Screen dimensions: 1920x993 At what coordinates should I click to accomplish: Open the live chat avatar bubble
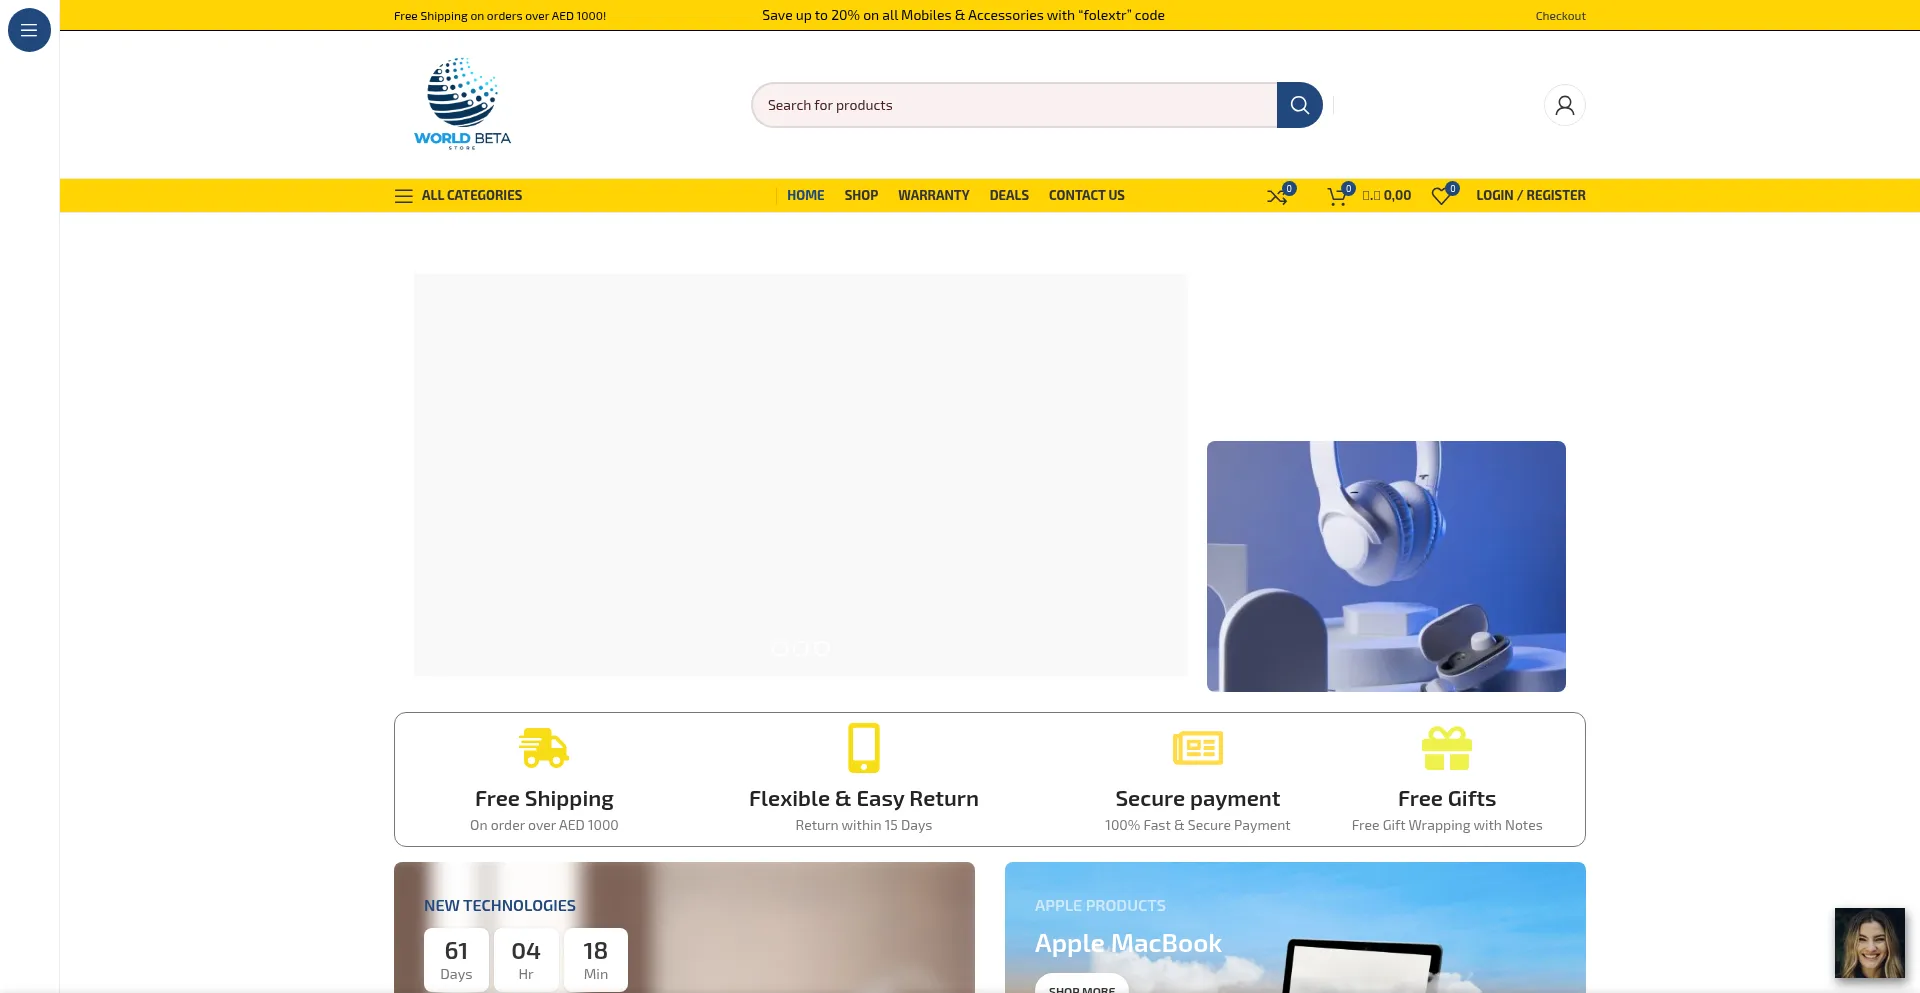1869,942
